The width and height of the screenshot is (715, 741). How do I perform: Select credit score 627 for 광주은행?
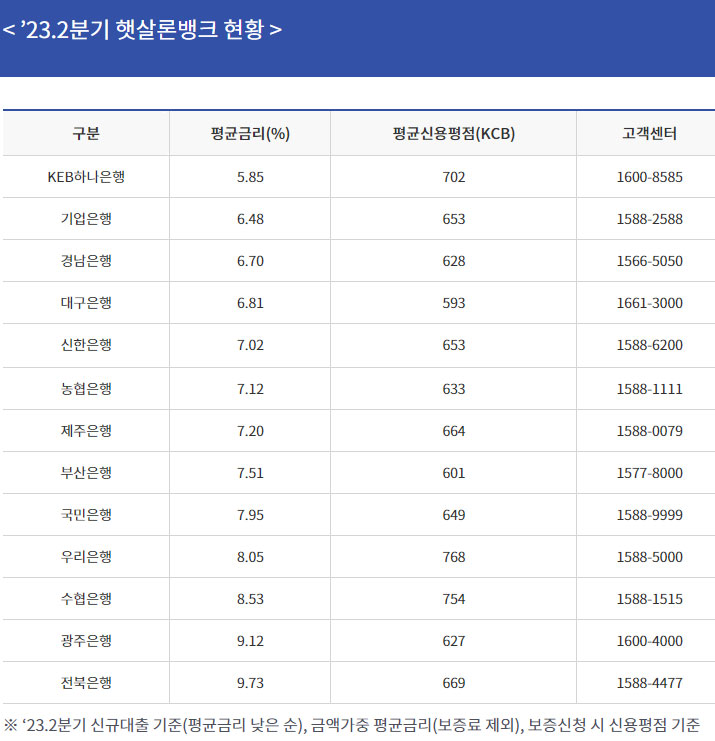[x=454, y=641]
